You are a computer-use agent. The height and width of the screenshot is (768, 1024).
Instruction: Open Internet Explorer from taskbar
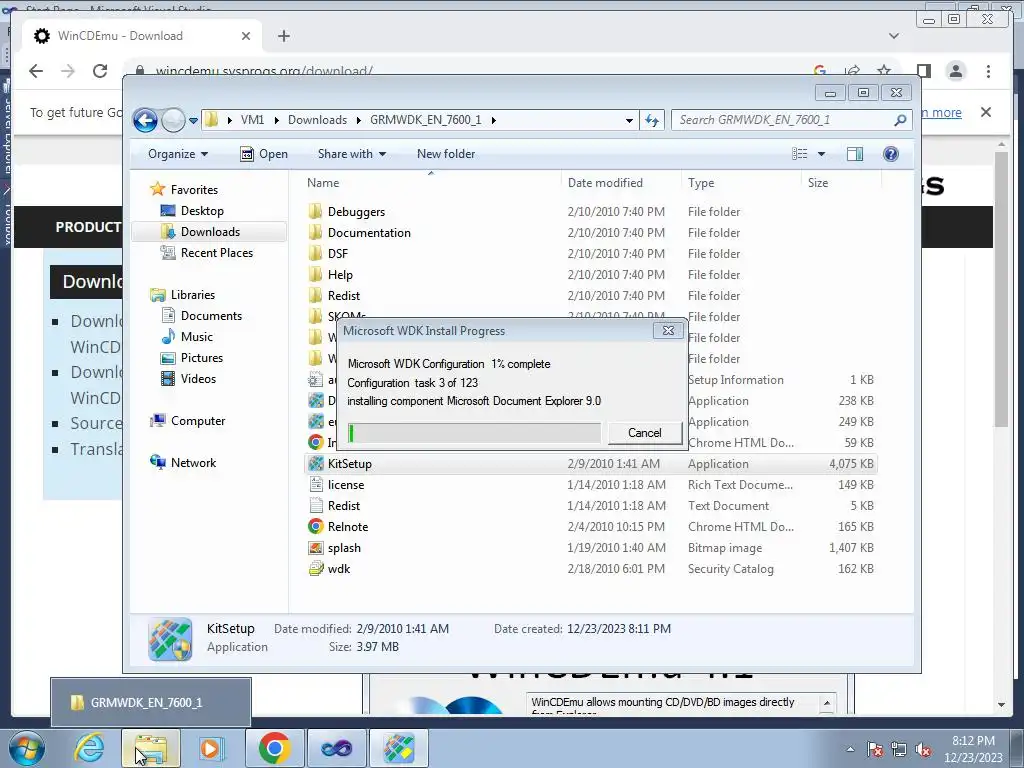89,748
